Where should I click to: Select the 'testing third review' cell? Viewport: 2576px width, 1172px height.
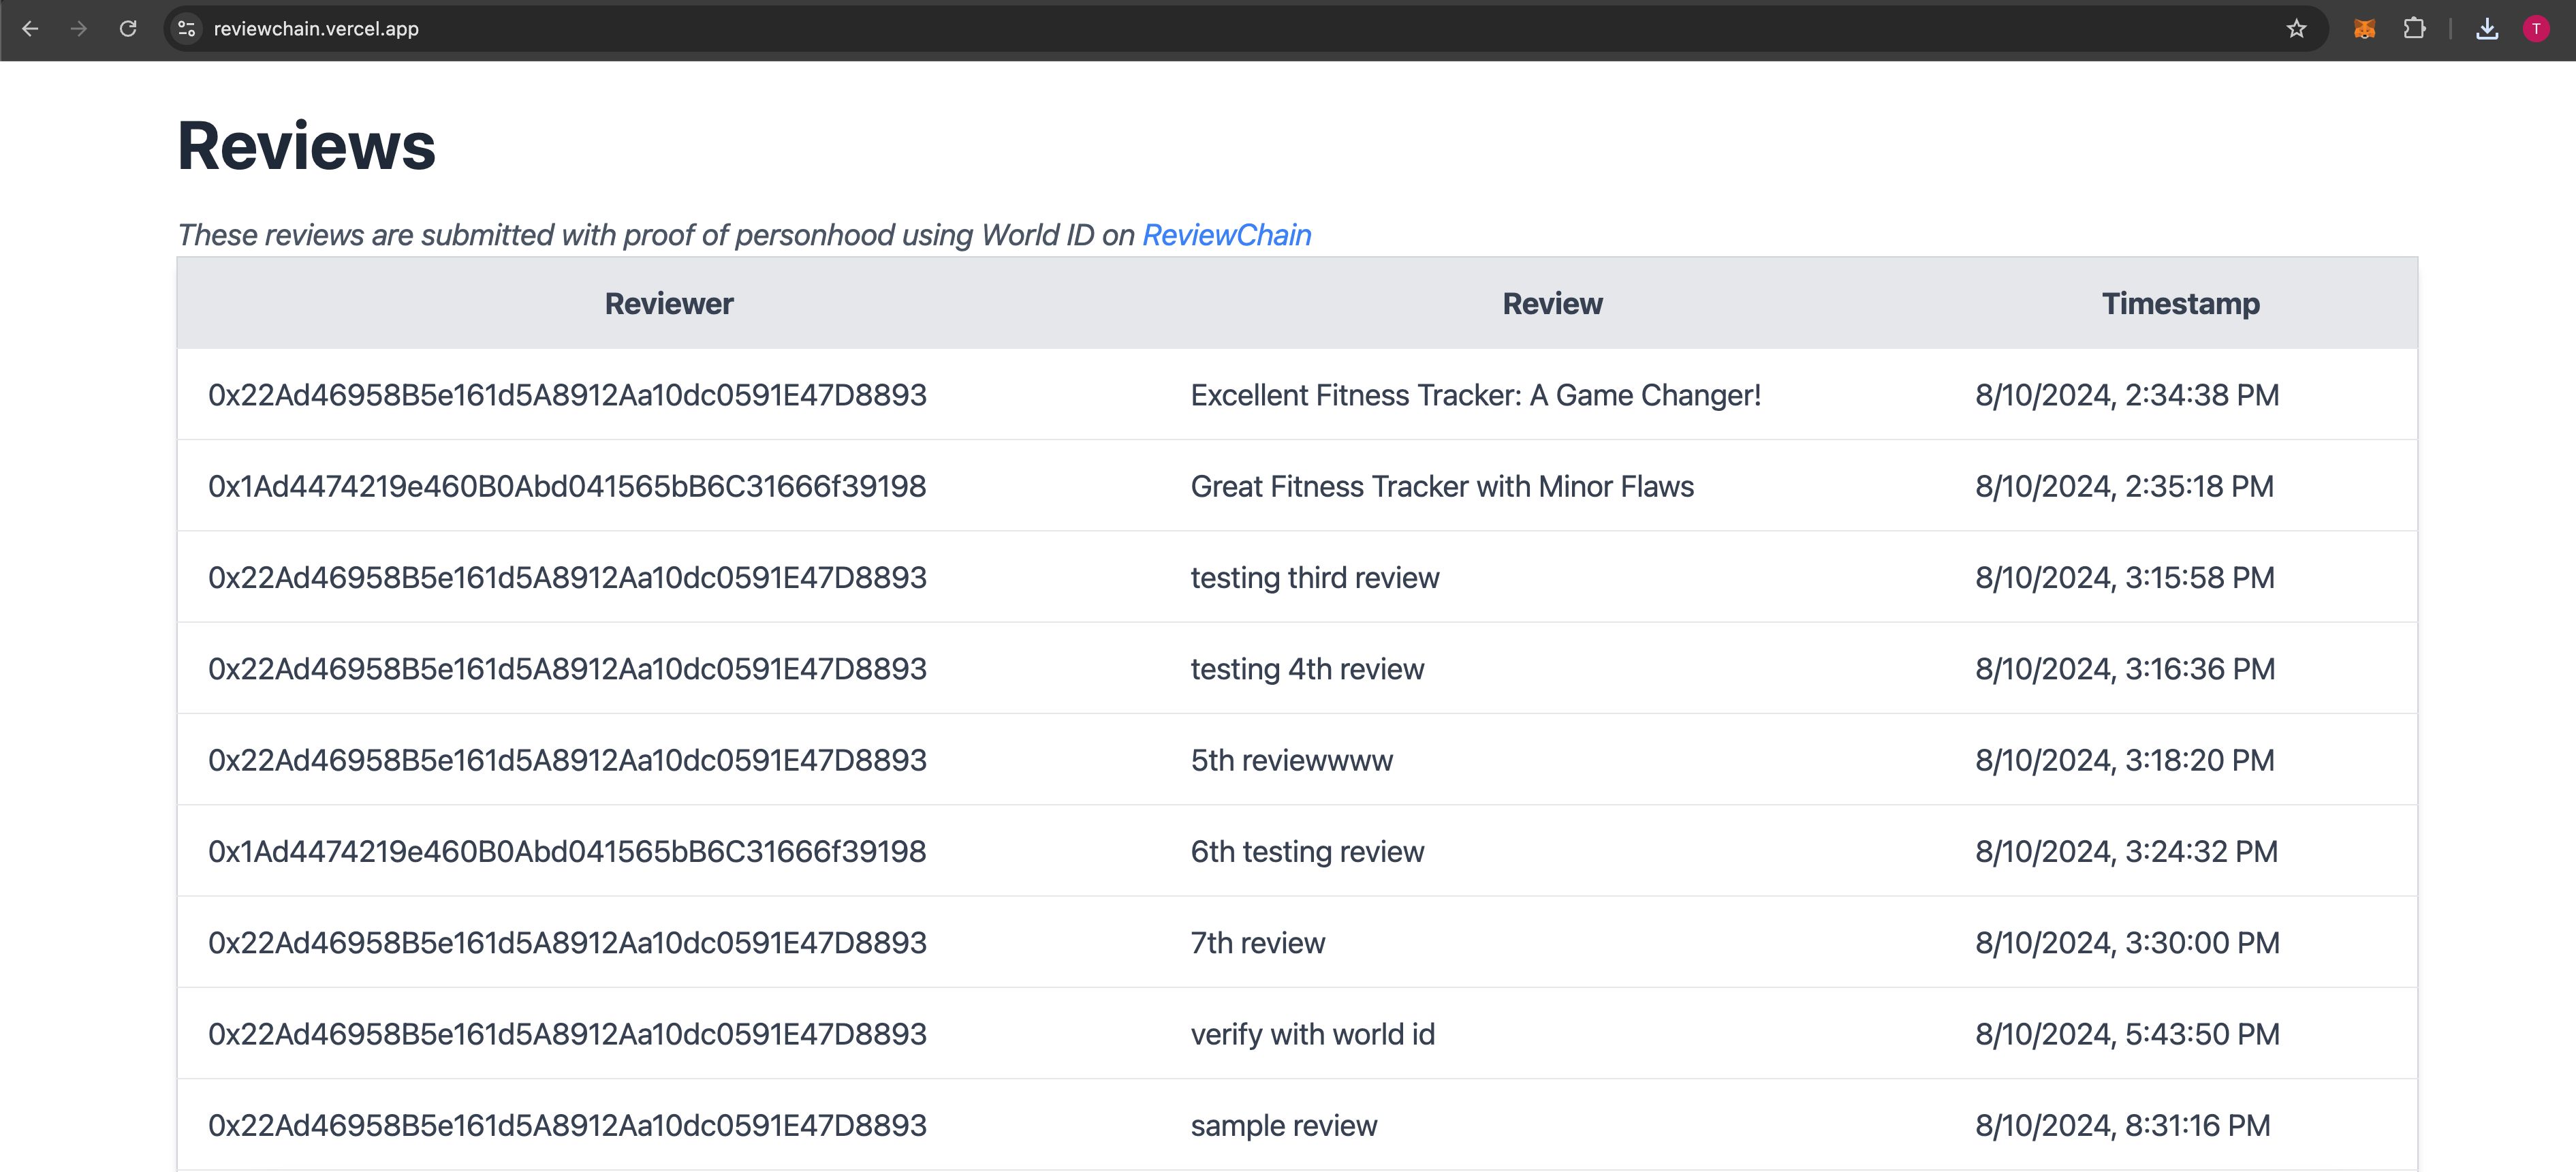1314,578
